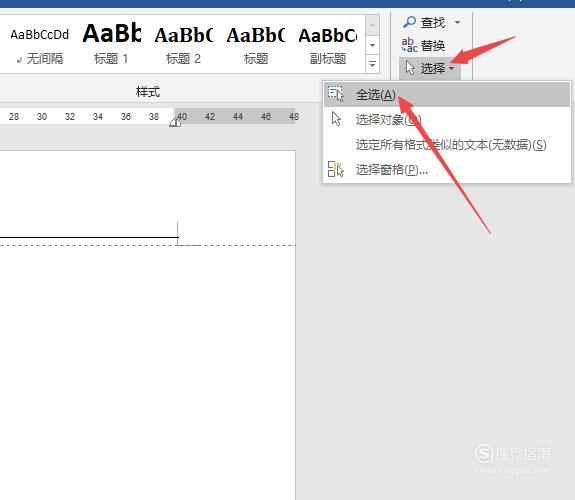Open the 查找 dropdown arrow
575x500 pixels.
(x=457, y=23)
